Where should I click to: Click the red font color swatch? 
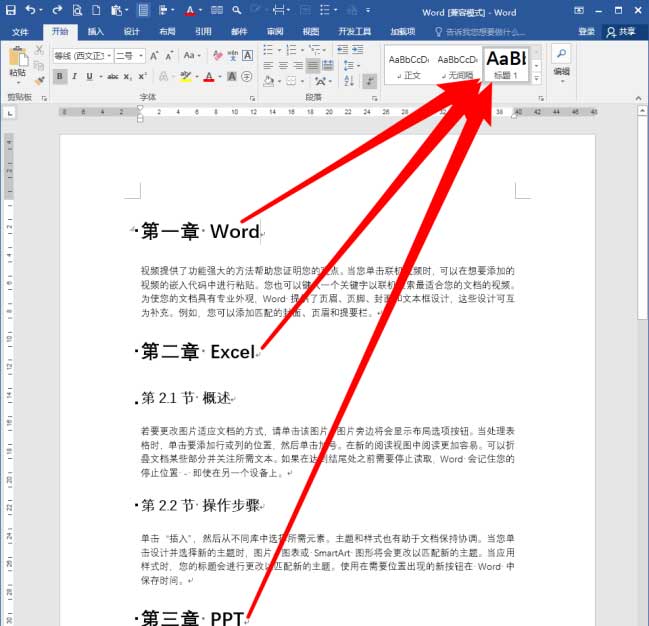[x=209, y=77]
